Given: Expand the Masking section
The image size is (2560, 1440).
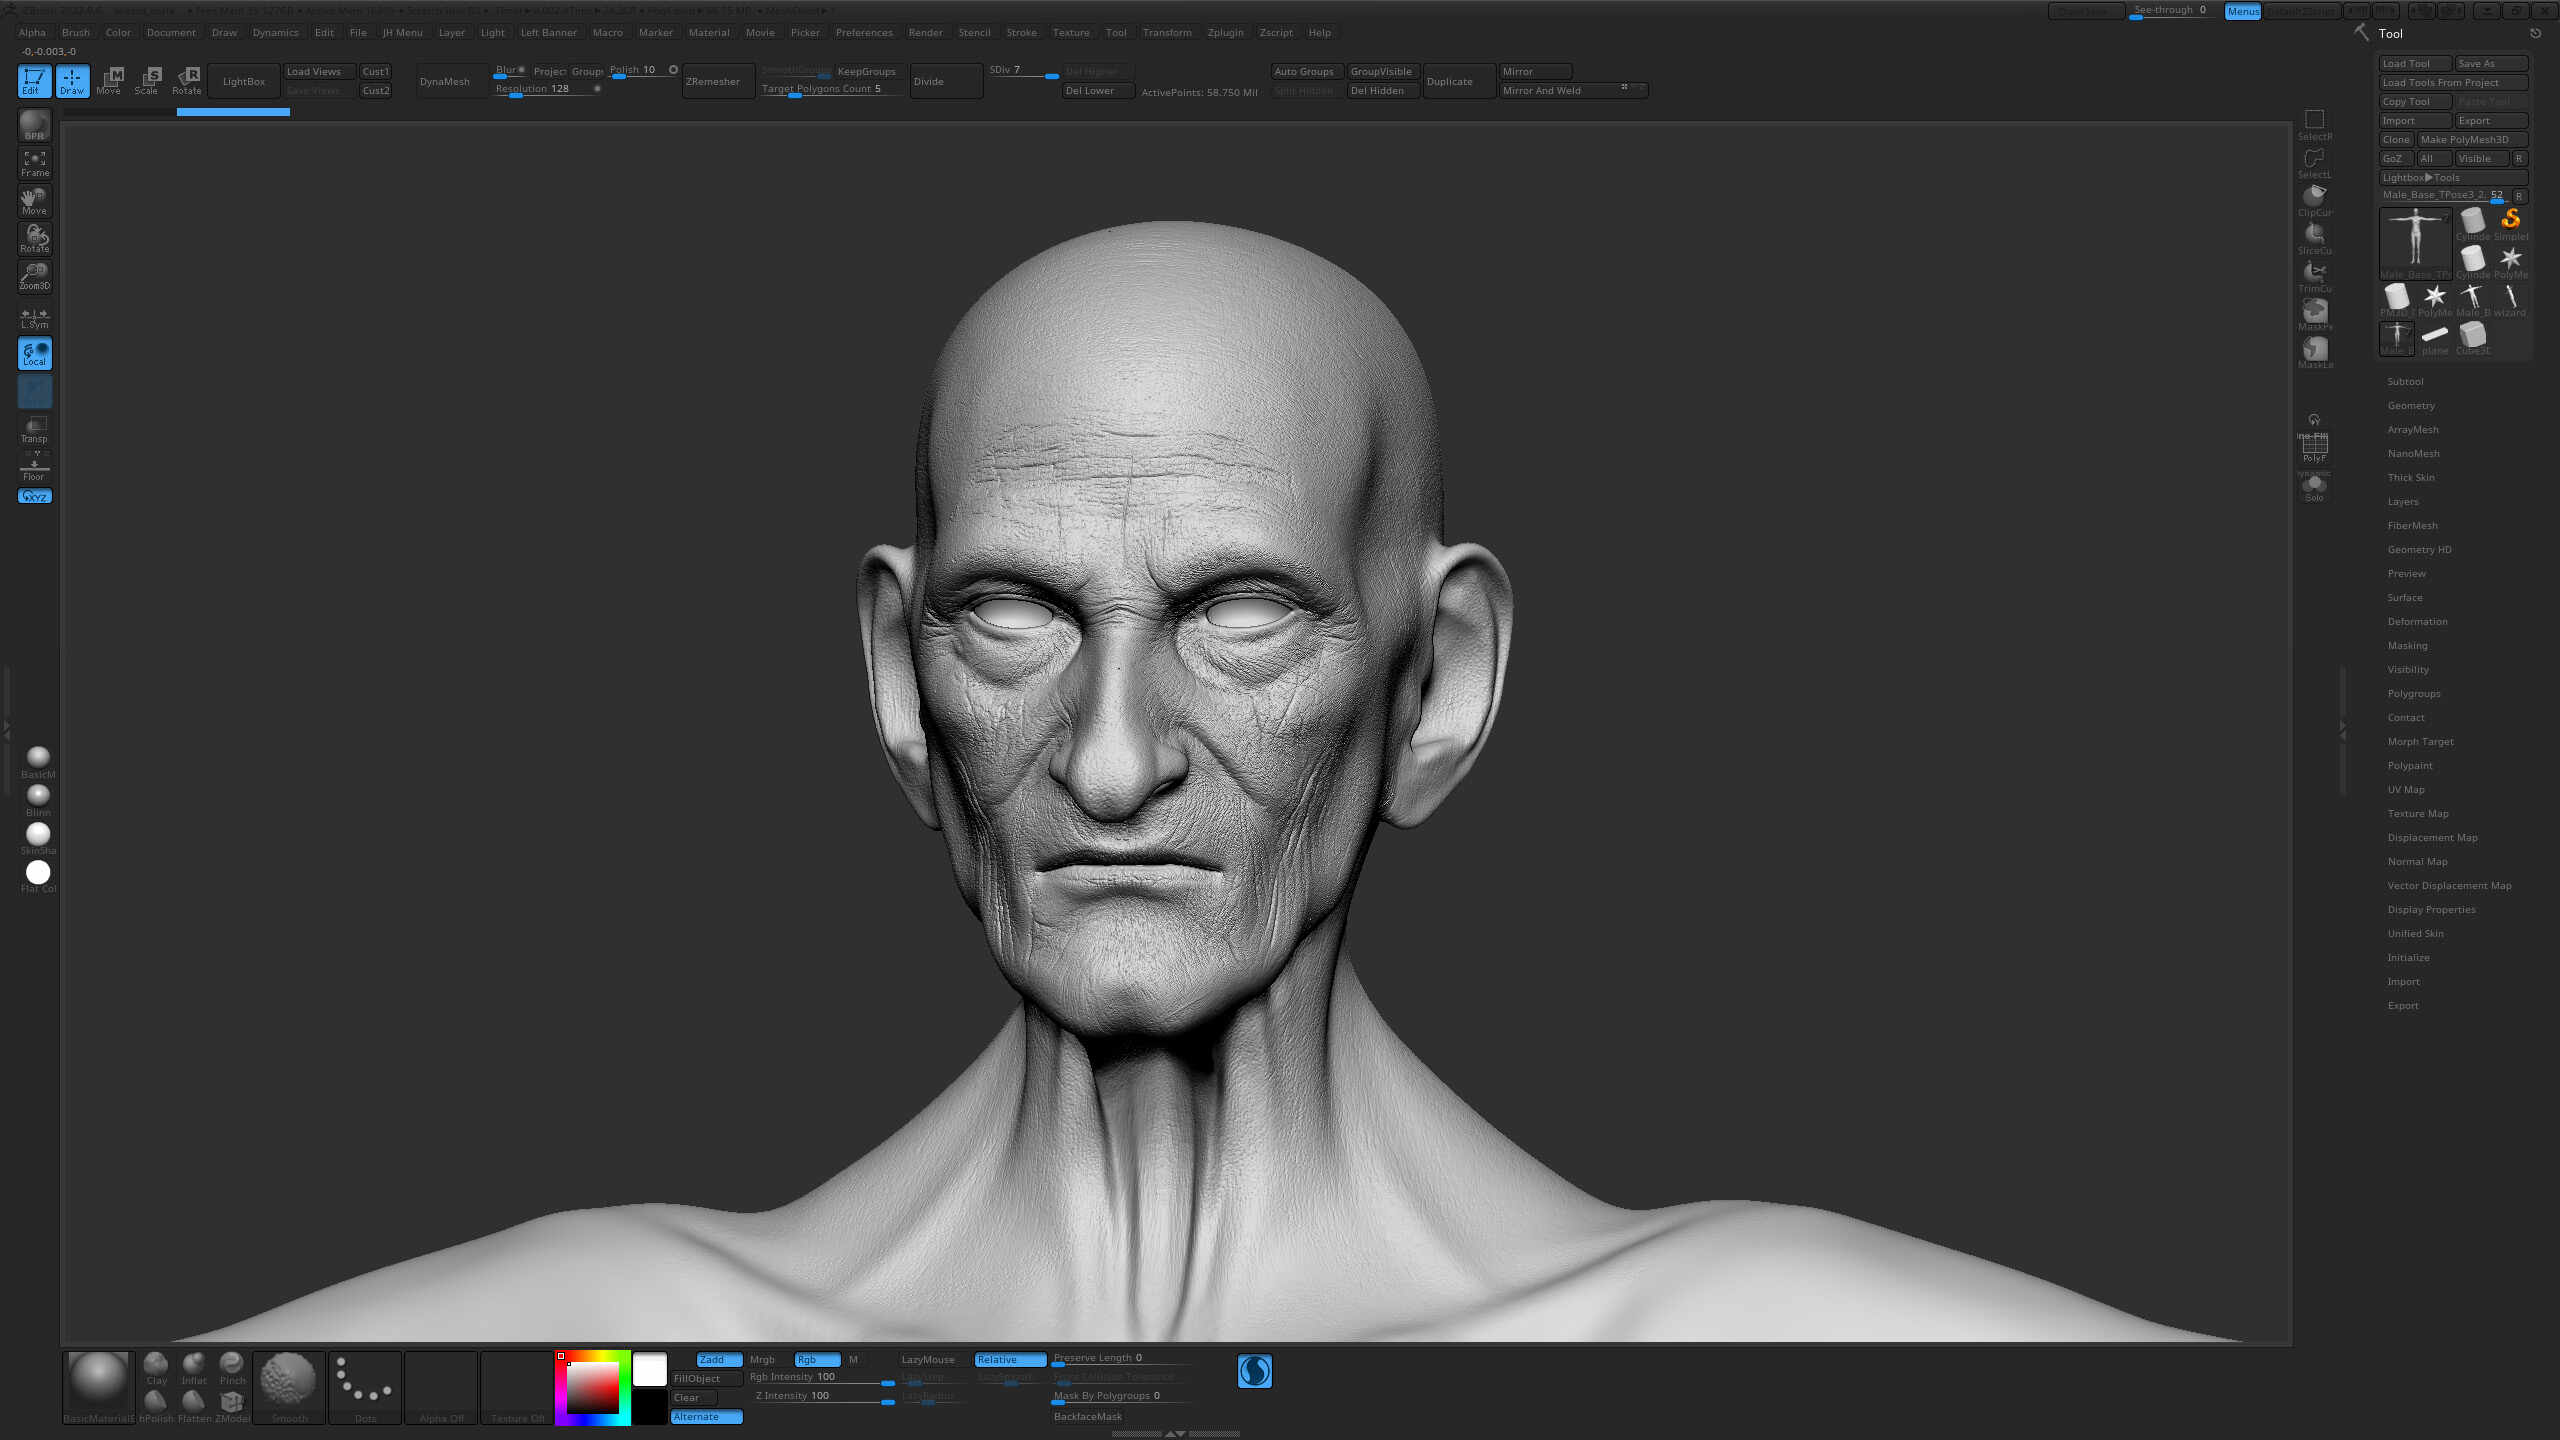Looking at the screenshot, I should [x=2407, y=645].
